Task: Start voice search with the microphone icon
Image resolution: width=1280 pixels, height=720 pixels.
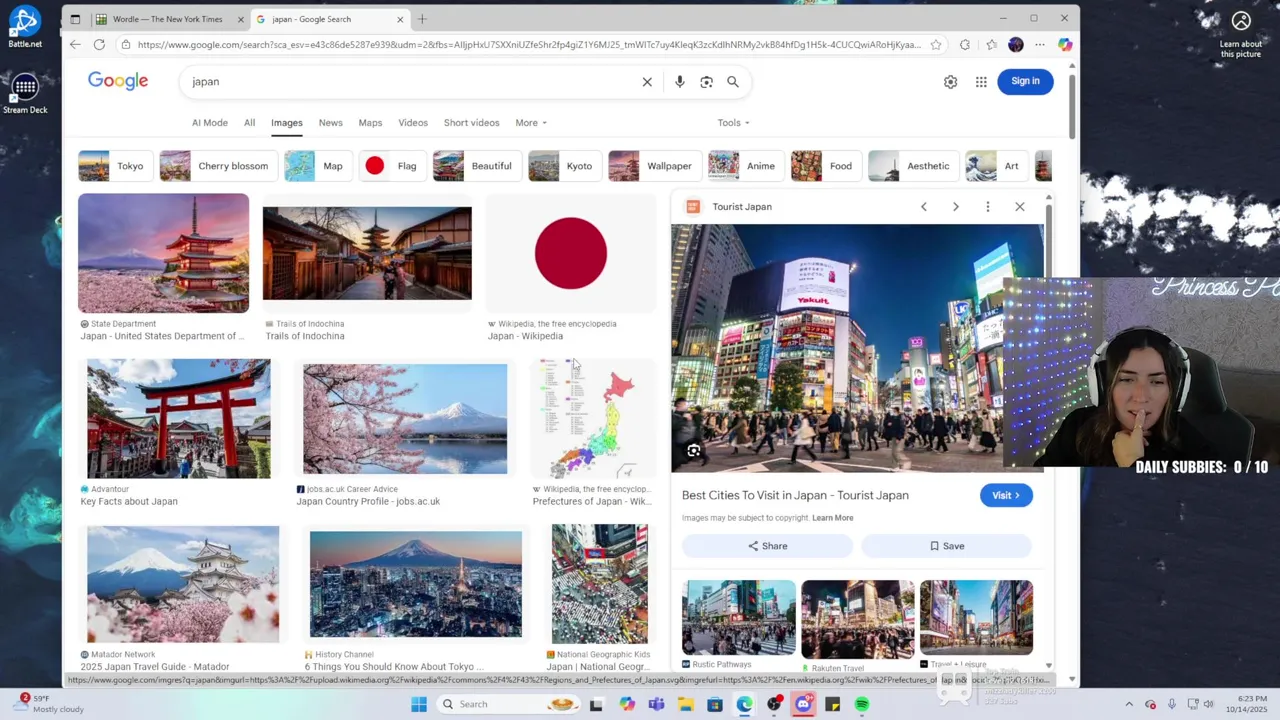Action: (x=680, y=82)
